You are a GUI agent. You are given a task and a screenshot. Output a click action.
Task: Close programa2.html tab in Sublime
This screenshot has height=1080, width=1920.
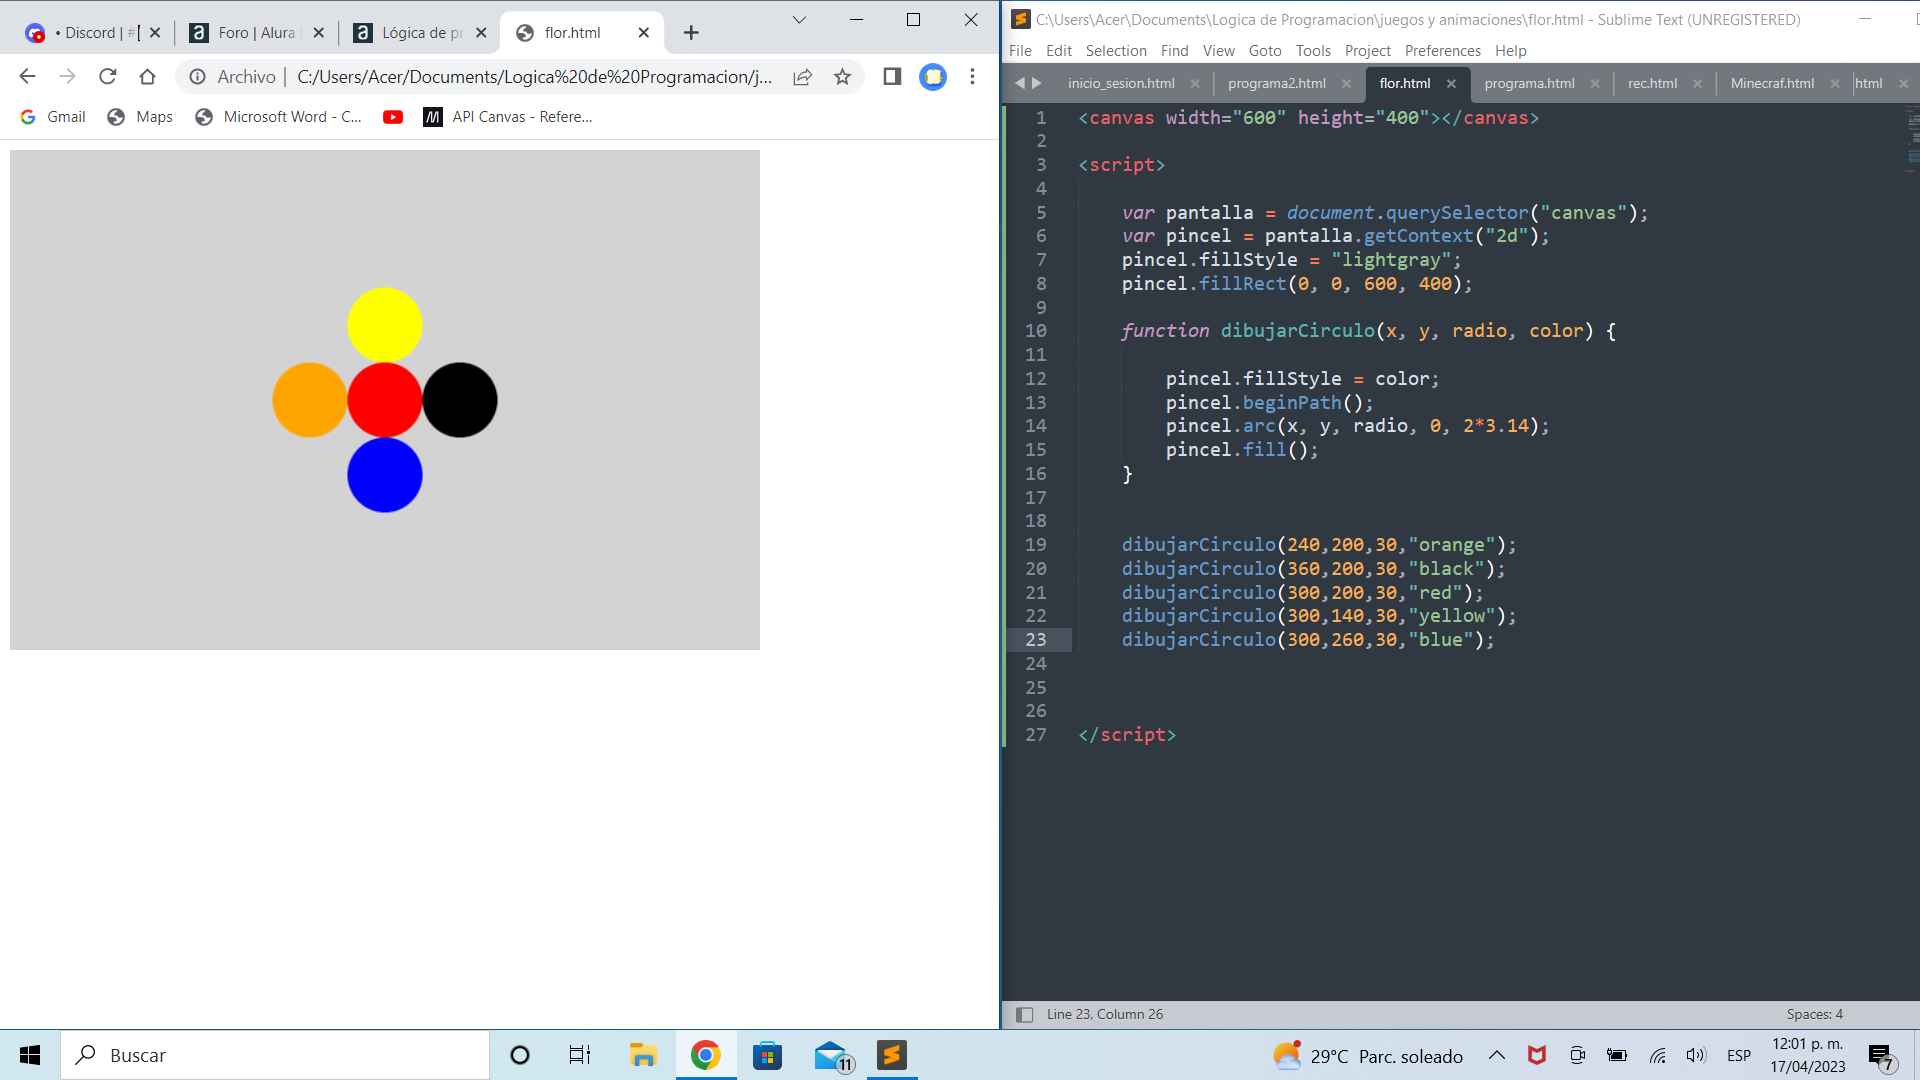point(1346,84)
